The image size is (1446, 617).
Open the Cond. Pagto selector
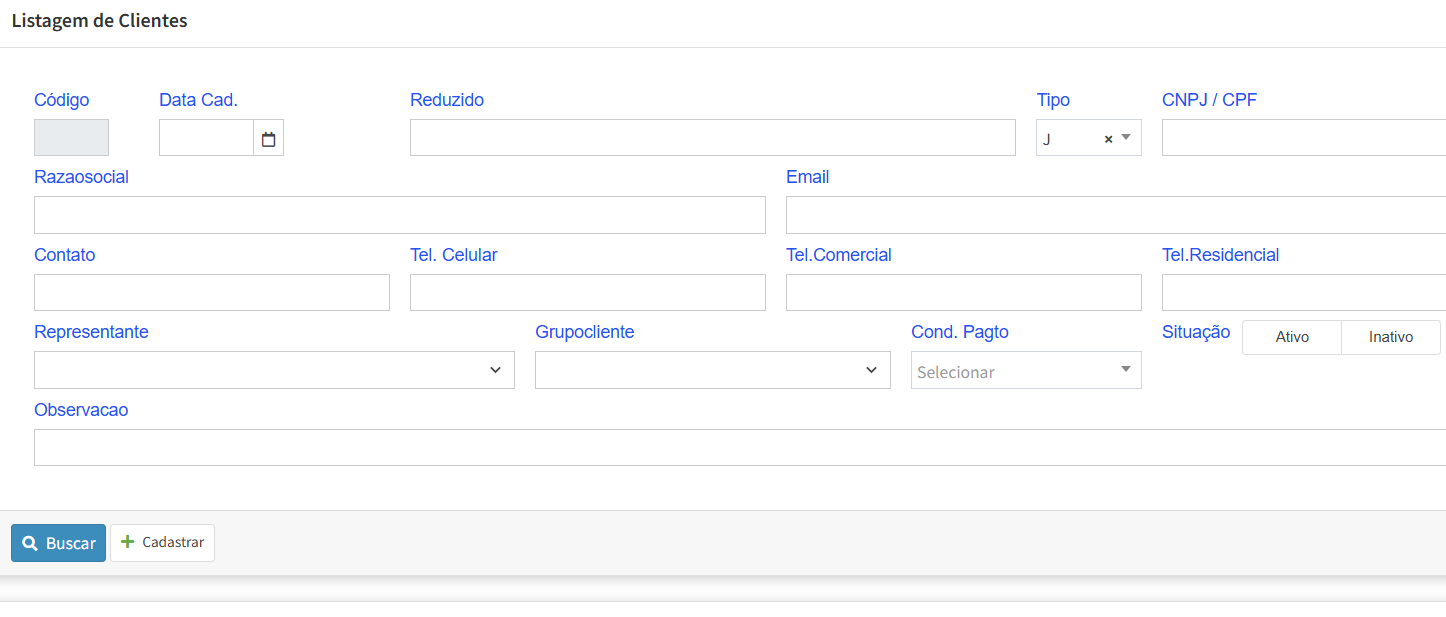(1025, 371)
